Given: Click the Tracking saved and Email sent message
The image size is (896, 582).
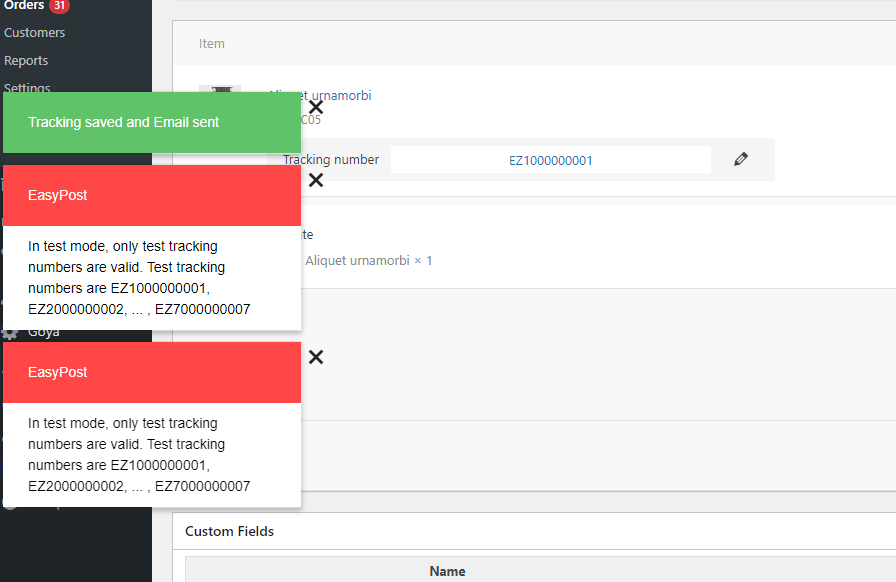Looking at the screenshot, I should [x=123, y=122].
